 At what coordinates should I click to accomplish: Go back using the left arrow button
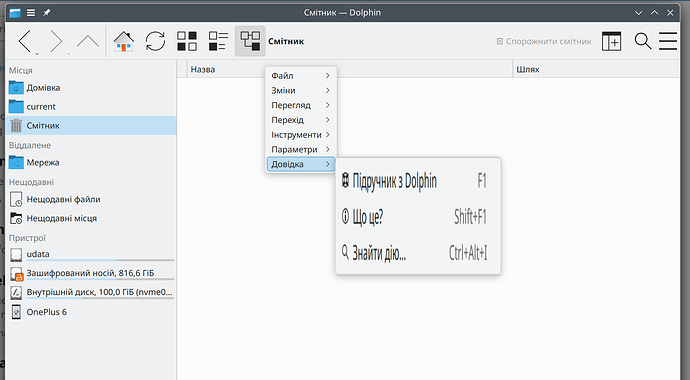click(x=26, y=41)
